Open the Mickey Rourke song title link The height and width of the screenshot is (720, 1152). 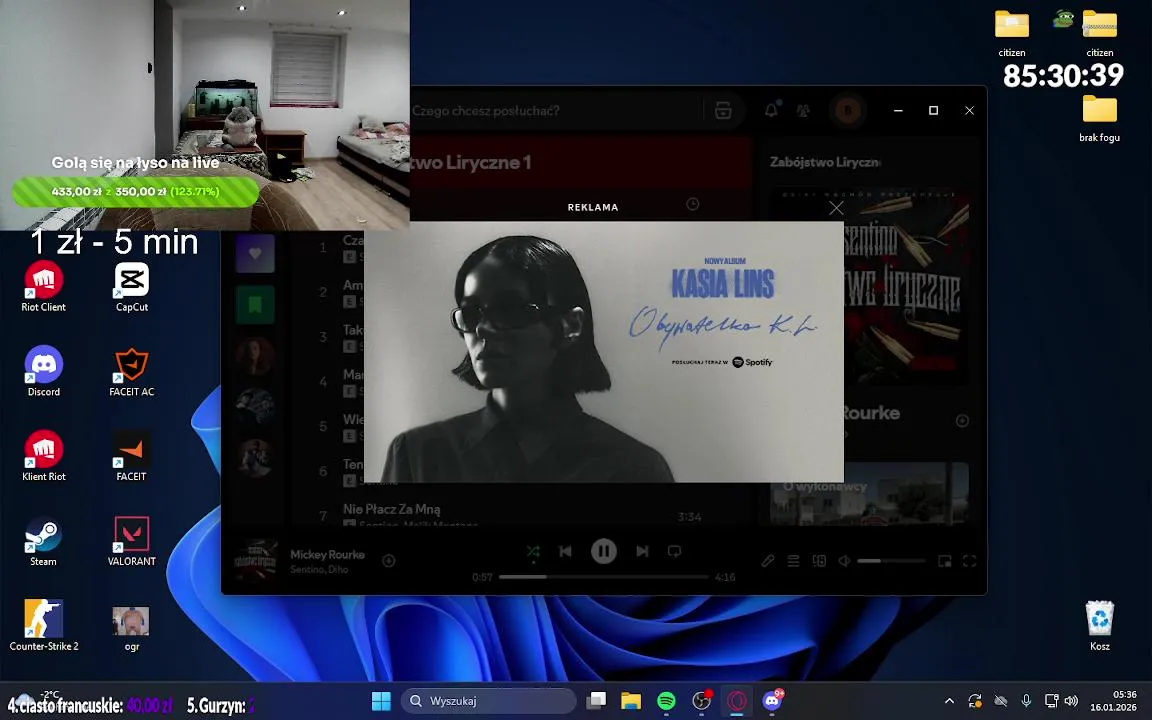(327, 555)
